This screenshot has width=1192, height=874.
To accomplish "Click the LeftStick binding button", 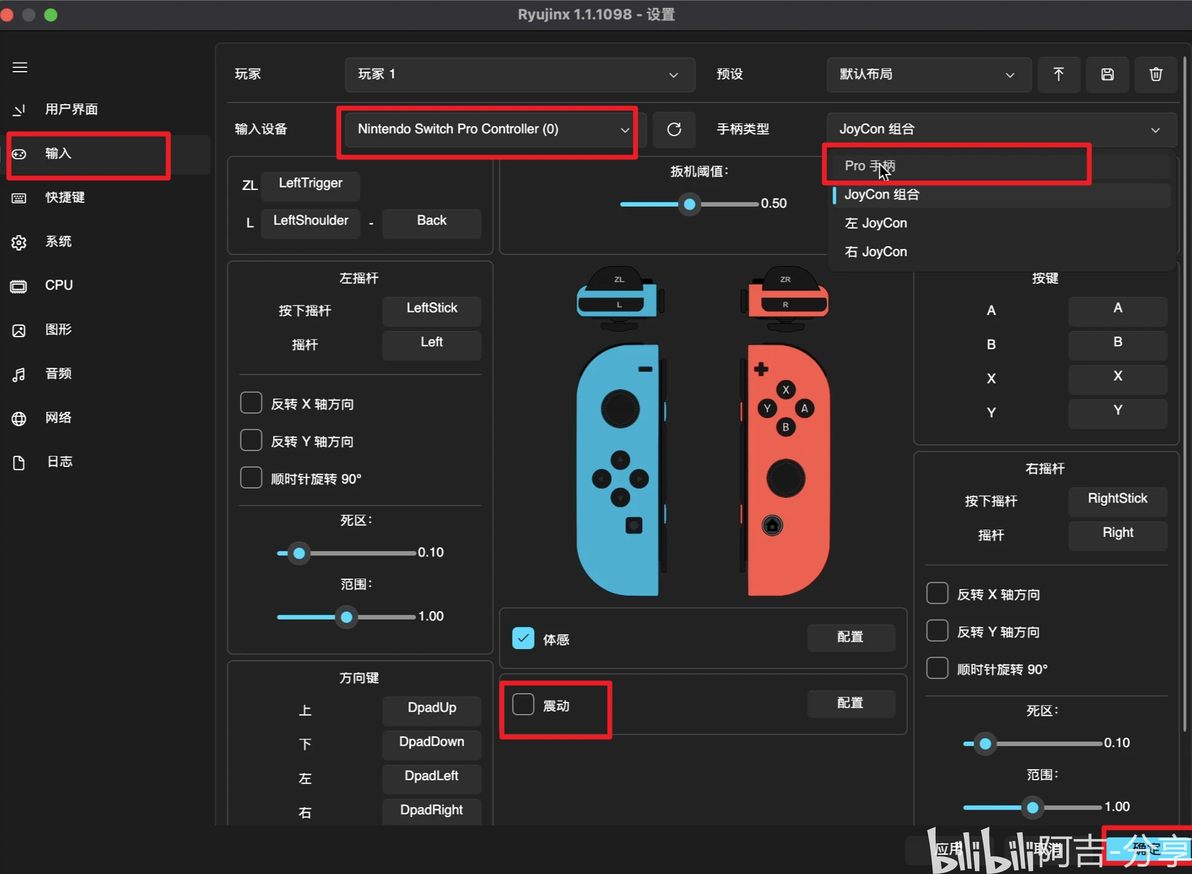I will 432,309.
